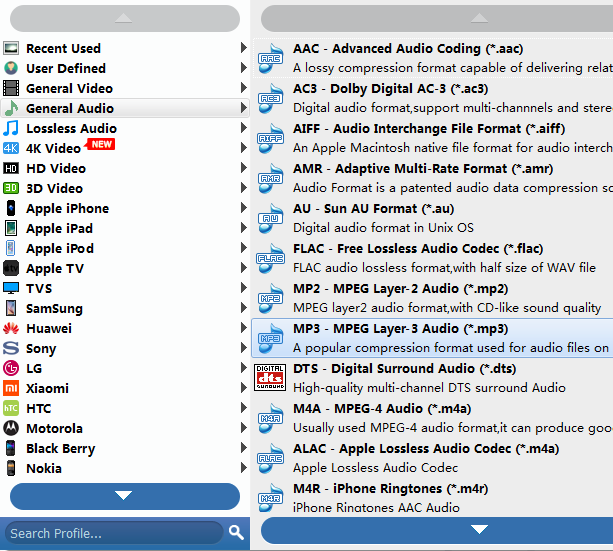Expand the SamSung submenu arrow

coord(244,308)
